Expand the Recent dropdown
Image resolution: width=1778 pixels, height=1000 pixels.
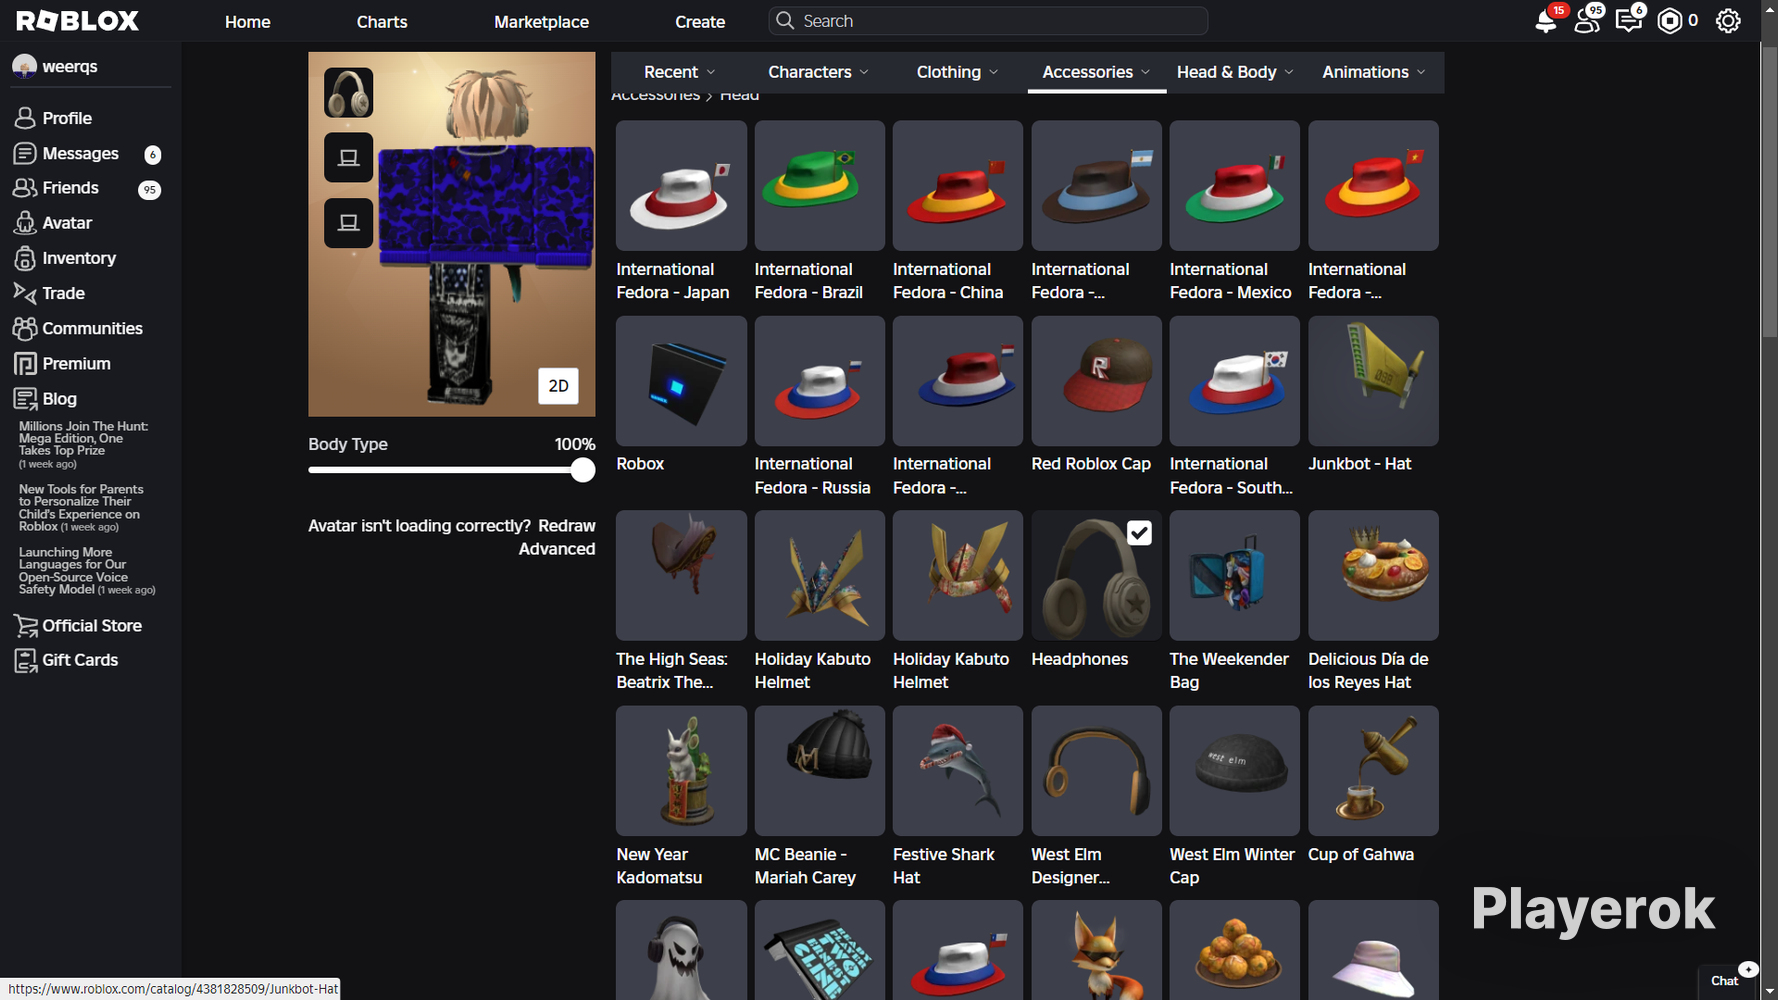pyautogui.click(x=680, y=72)
